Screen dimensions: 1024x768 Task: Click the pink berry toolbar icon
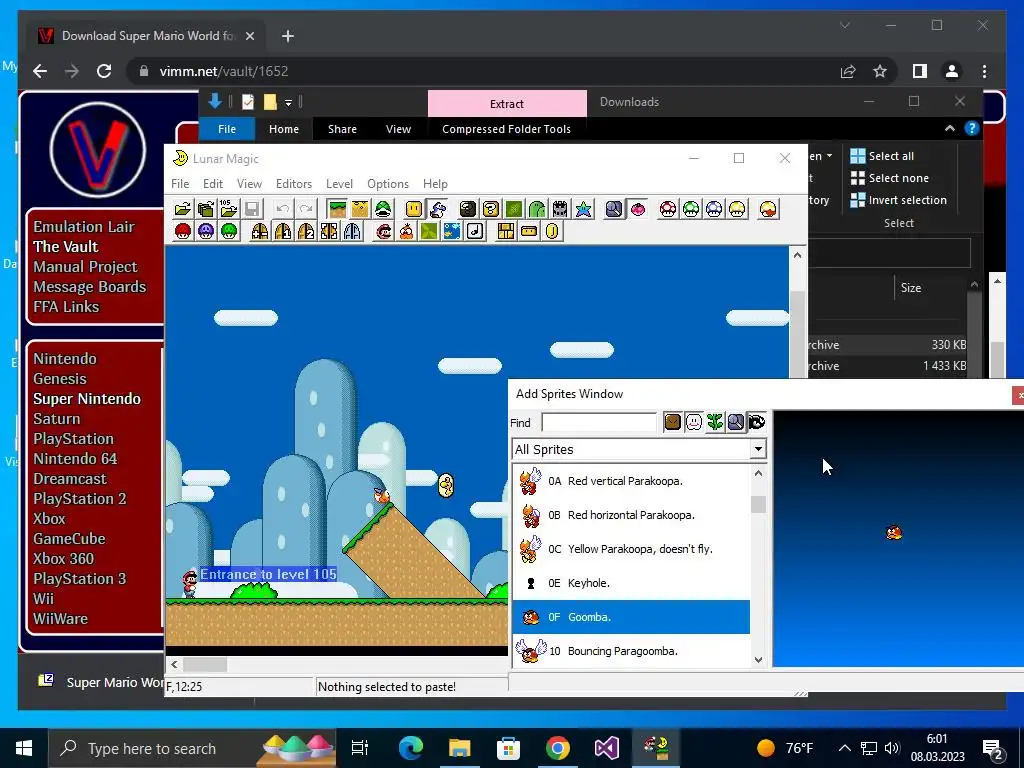[637, 209]
